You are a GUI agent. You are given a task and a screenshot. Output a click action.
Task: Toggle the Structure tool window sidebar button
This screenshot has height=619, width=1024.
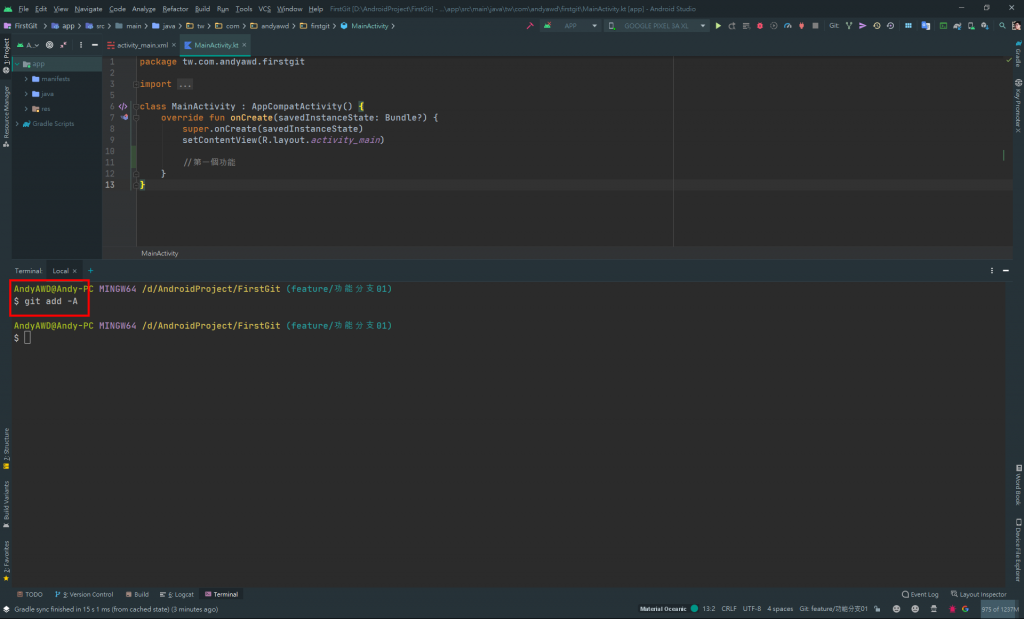5,446
